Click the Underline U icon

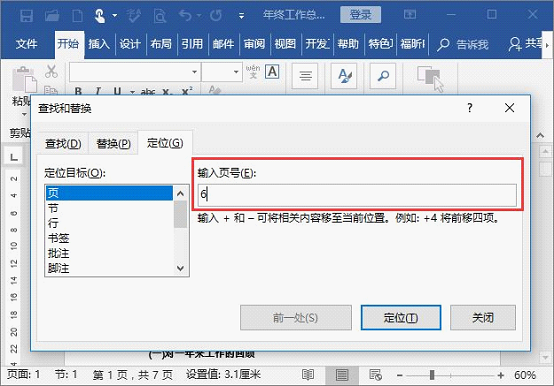(x=117, y=91)
